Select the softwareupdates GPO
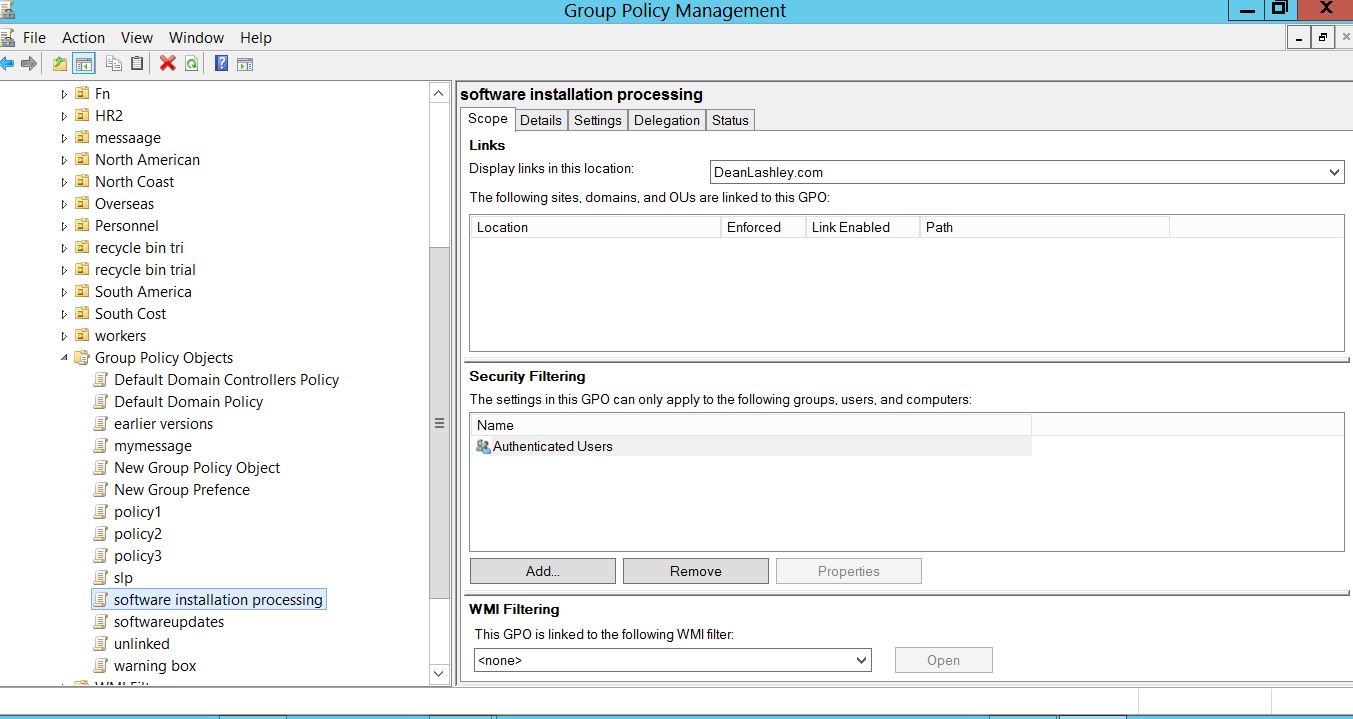Viewport: 1353px width, 719px height. (x=168, y=622)
